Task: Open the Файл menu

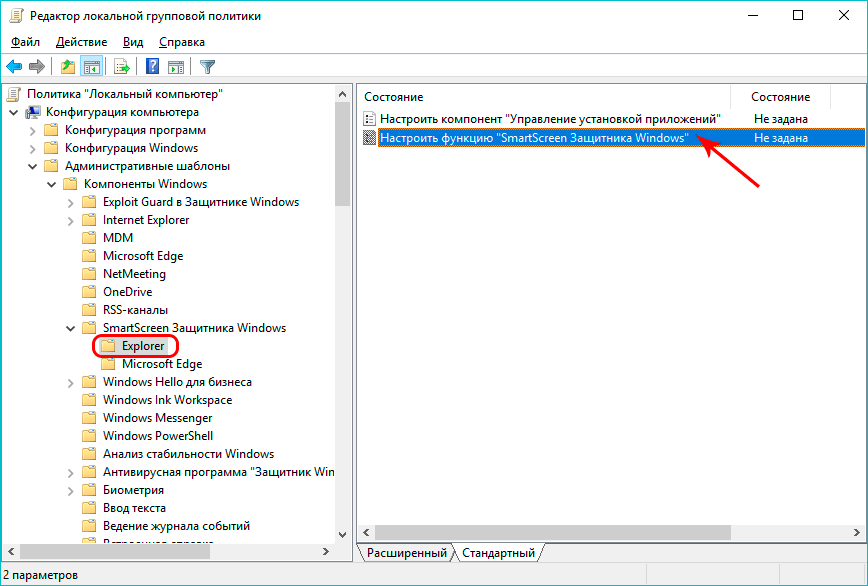Action: click(x=25, y=42)
